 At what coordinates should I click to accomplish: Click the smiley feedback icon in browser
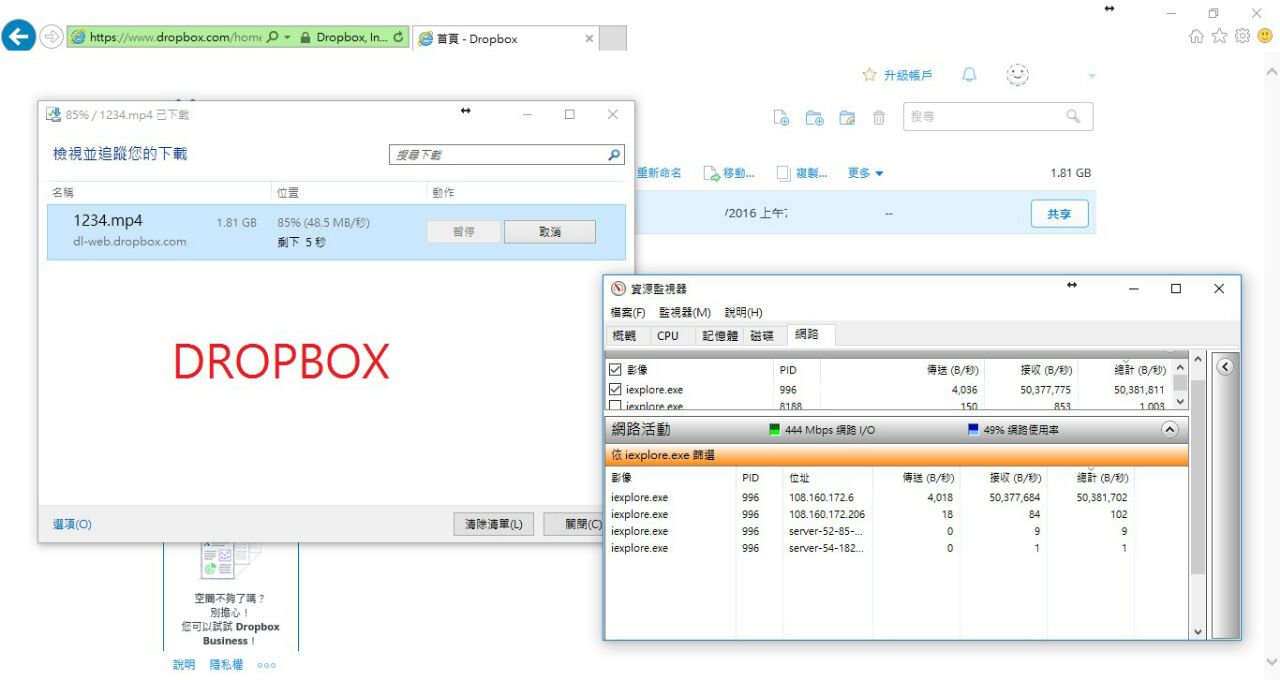pos(1265,36)
